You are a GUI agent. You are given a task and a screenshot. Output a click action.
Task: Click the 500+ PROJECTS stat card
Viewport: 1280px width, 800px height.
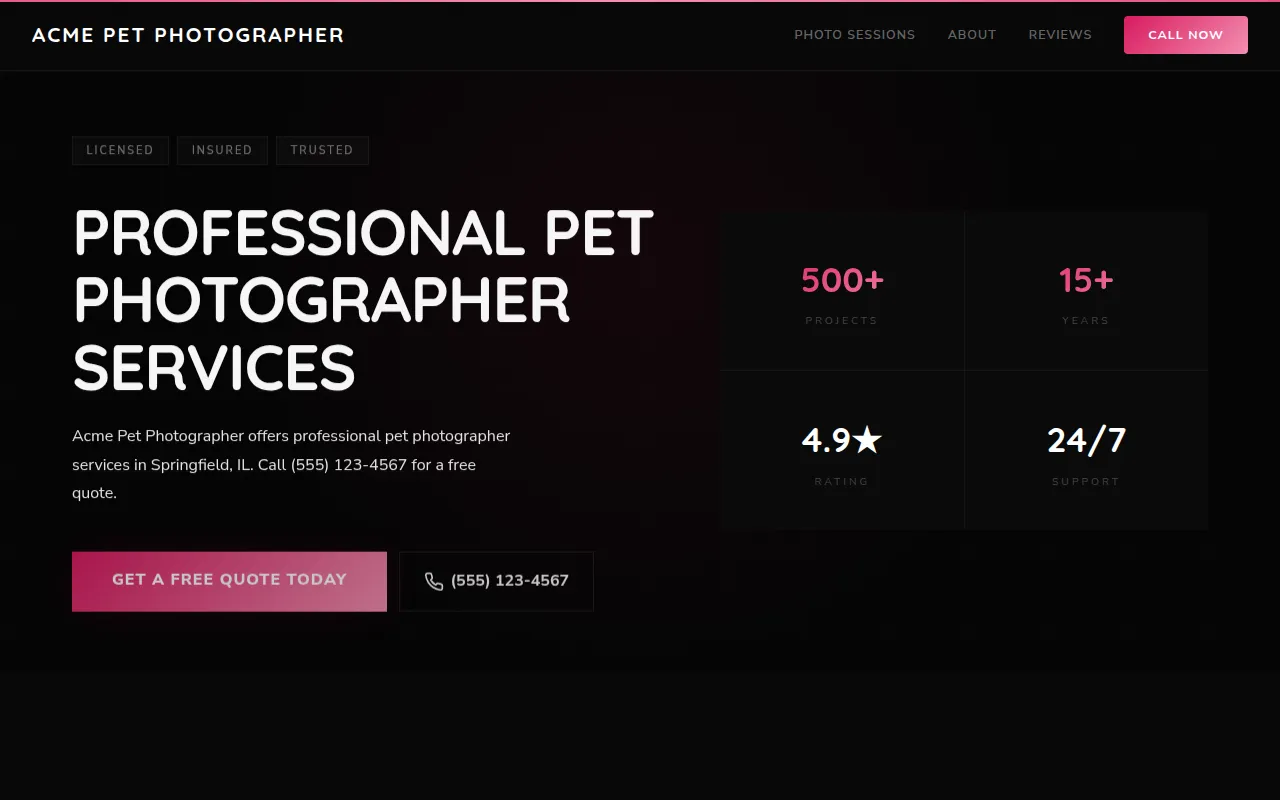[841, 291]
